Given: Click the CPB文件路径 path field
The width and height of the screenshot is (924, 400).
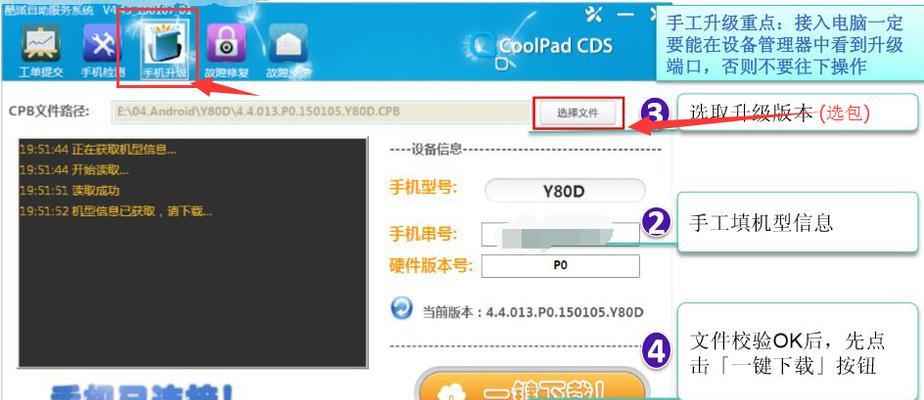Looking at the screenshot, I should point(321,112).
